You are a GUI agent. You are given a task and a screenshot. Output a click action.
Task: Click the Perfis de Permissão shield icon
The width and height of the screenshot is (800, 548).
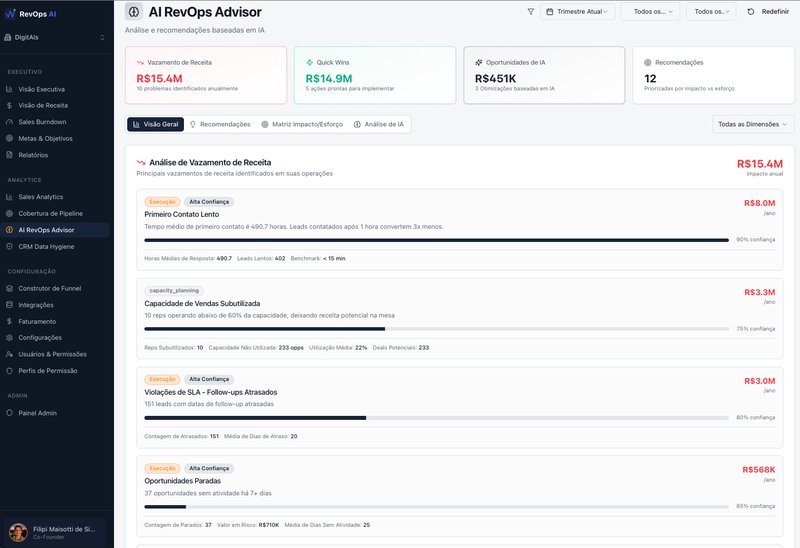point(9,371)
